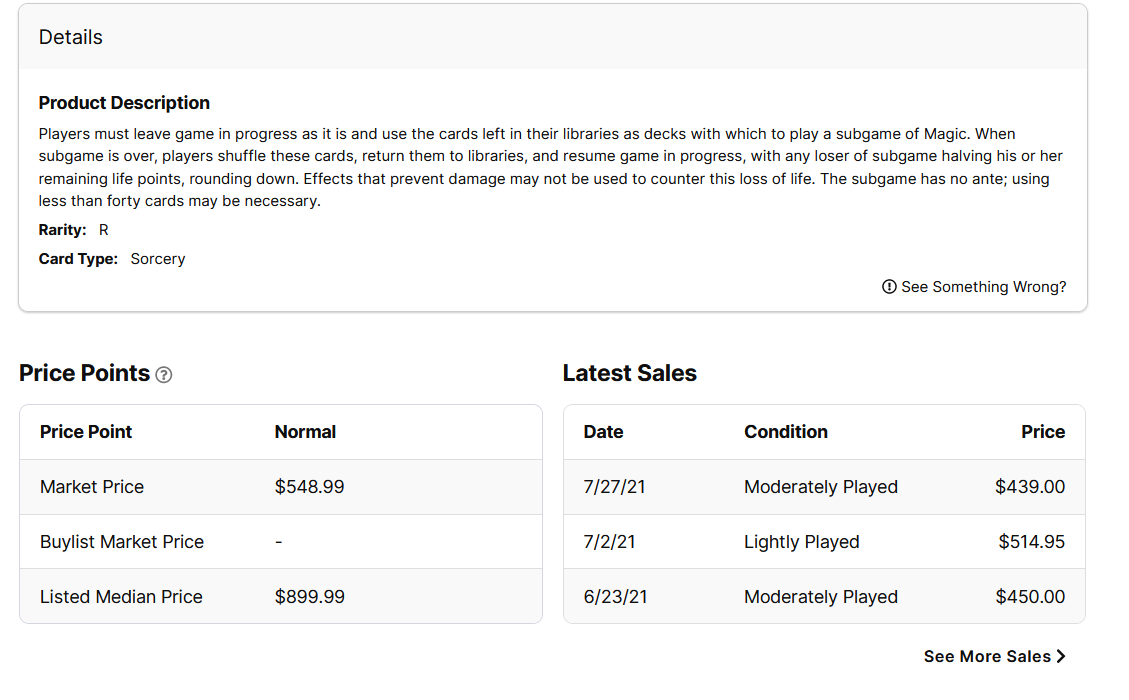Click the Sorcery card type value

(158, 259)
